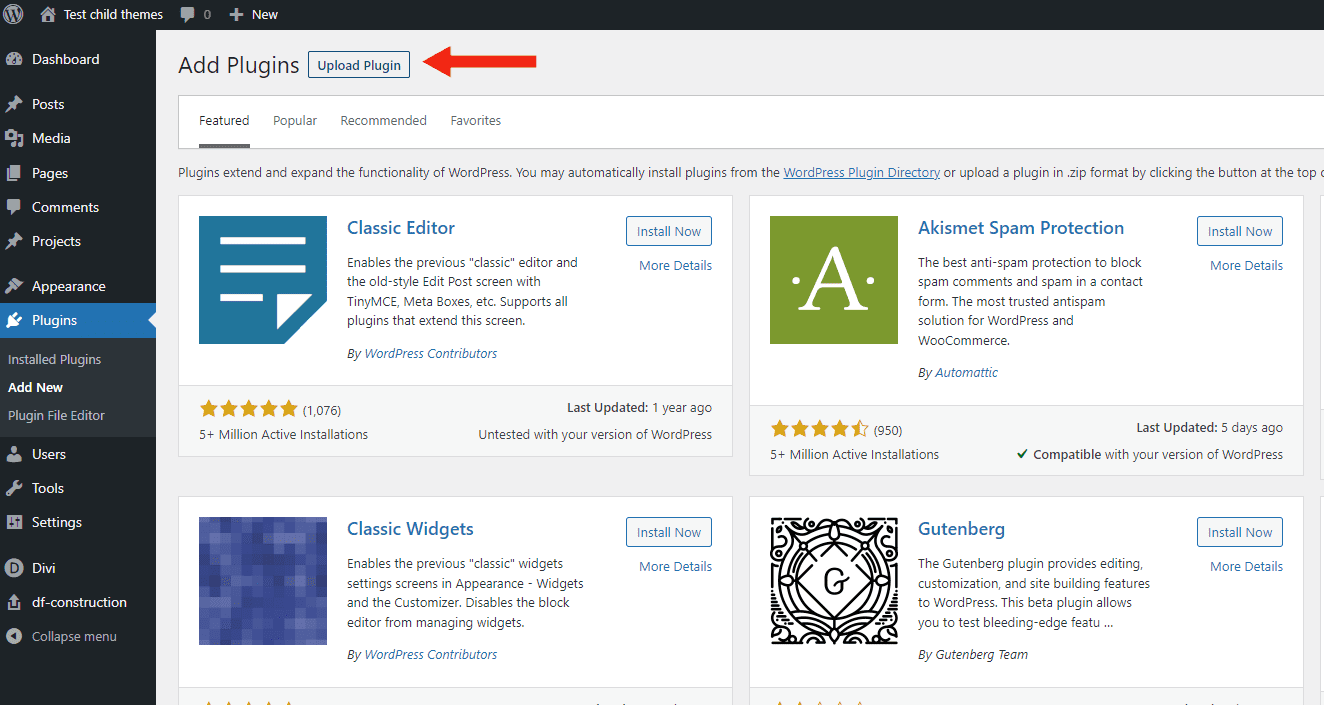Click the Automattic author link
1324x705 pixels.
(966, 372)
